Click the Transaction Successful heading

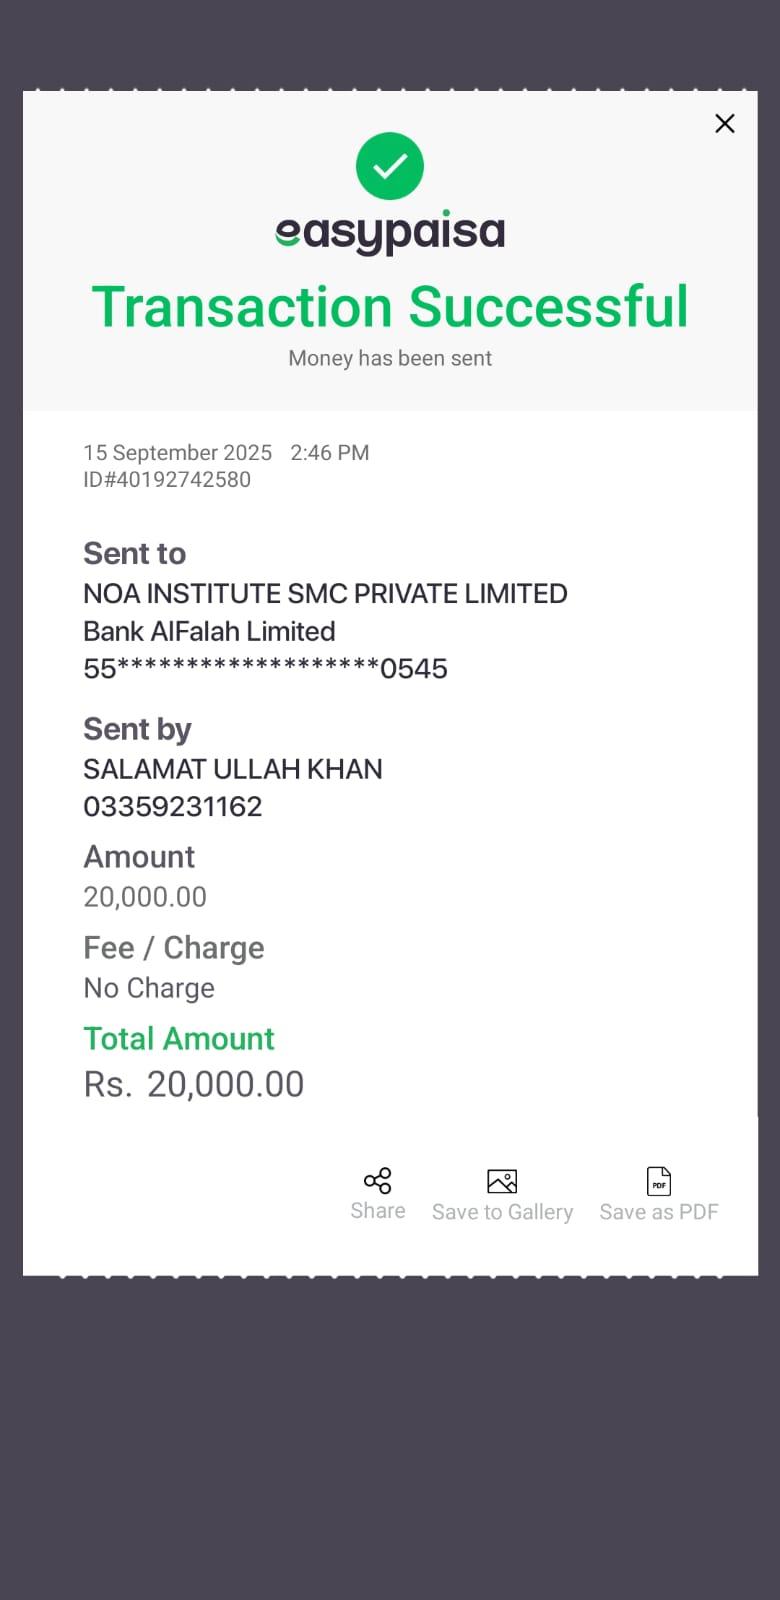390,307
